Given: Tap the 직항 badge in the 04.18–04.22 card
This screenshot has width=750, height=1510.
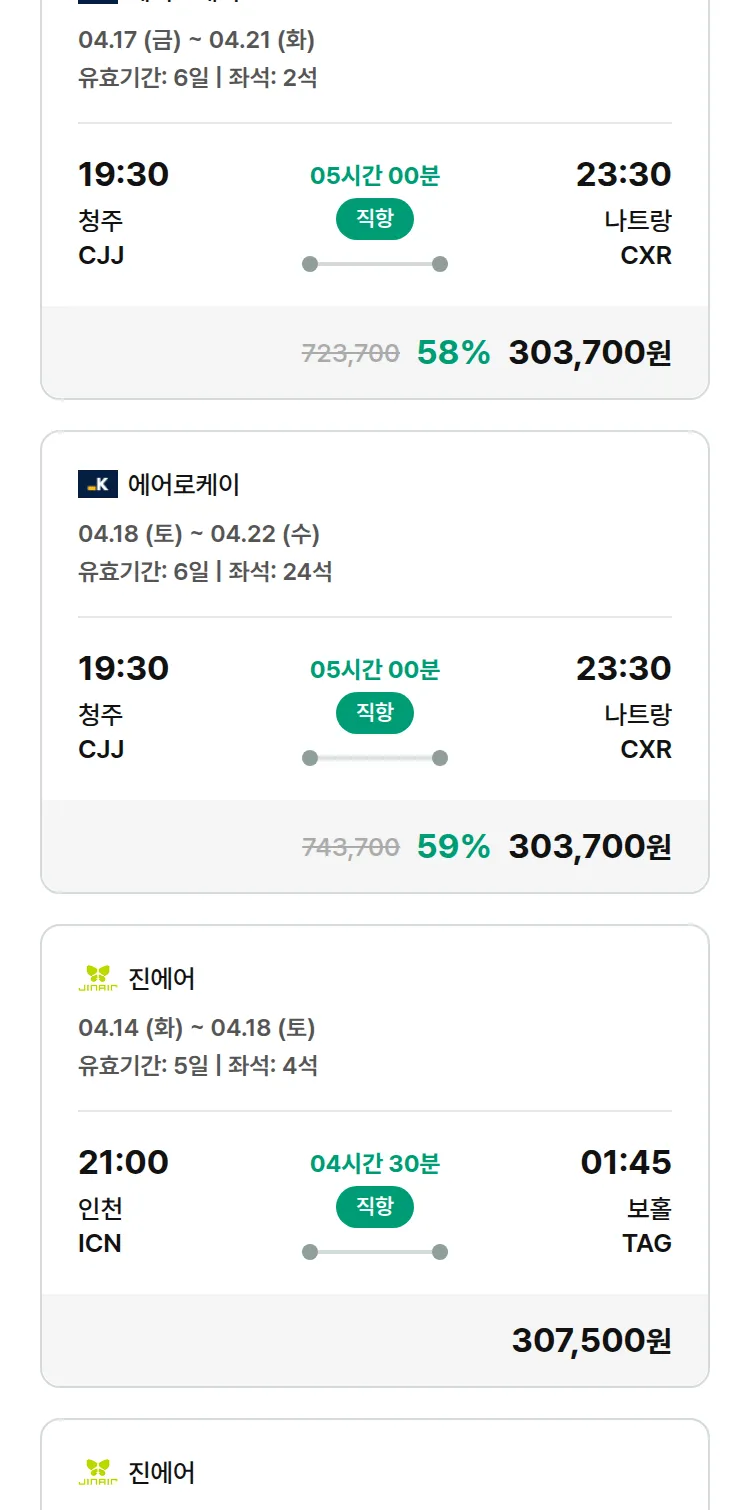Looking at the screenshot, I should (x=374, y=713).
